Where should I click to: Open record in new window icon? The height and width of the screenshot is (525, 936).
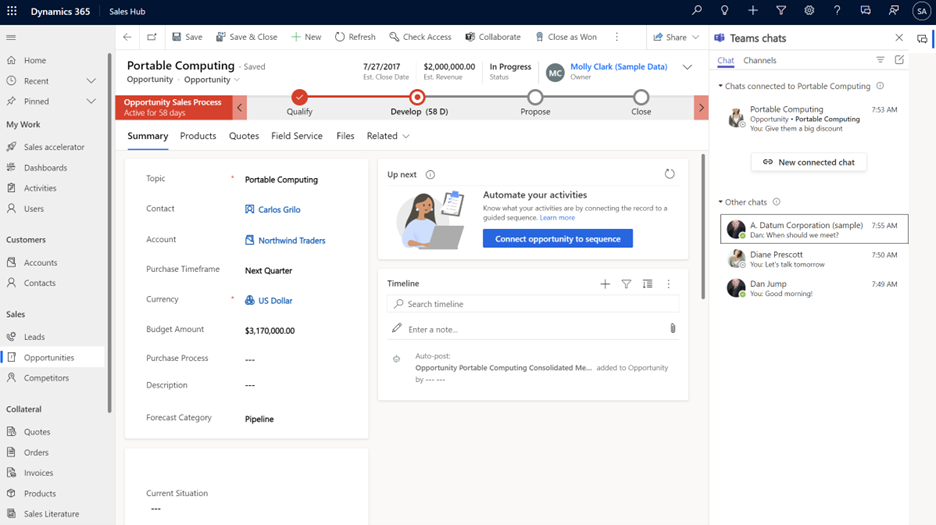click(x=152, y=37)
